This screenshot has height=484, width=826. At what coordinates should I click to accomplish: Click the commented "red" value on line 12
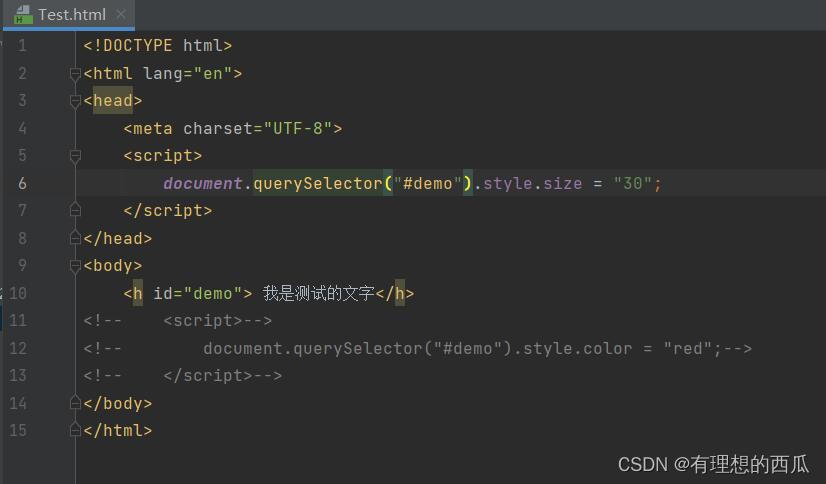point(687,348)
